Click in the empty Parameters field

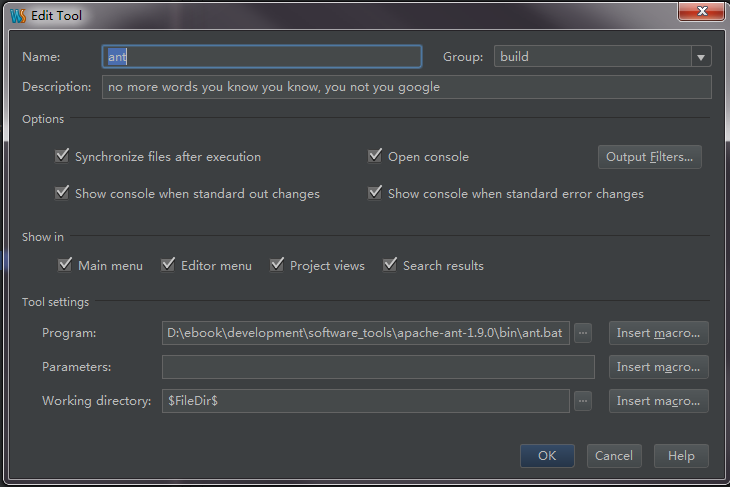[x=378, y=367]
